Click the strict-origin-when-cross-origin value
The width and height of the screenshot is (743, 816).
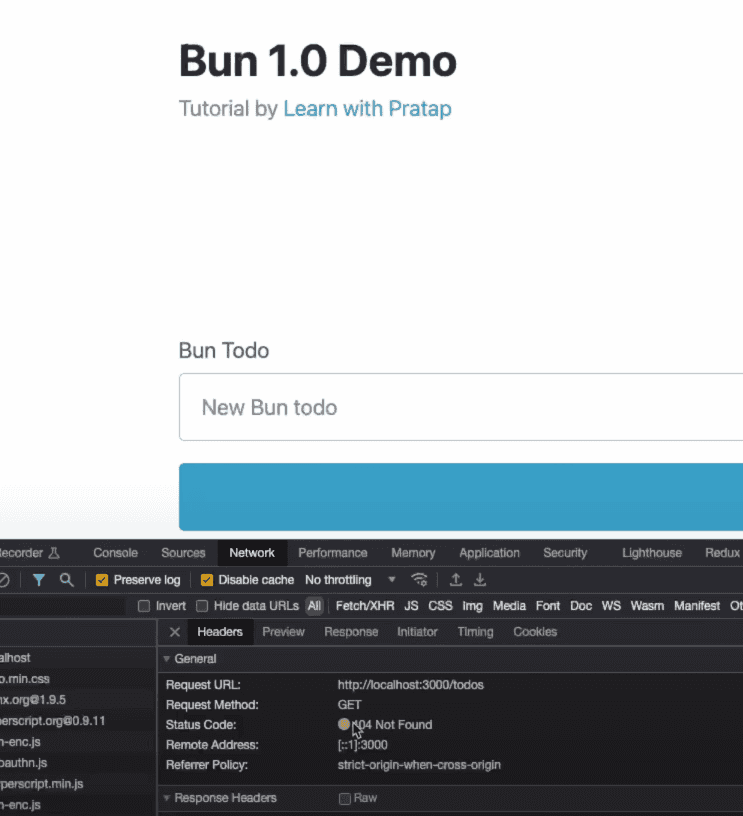point(419,765)
